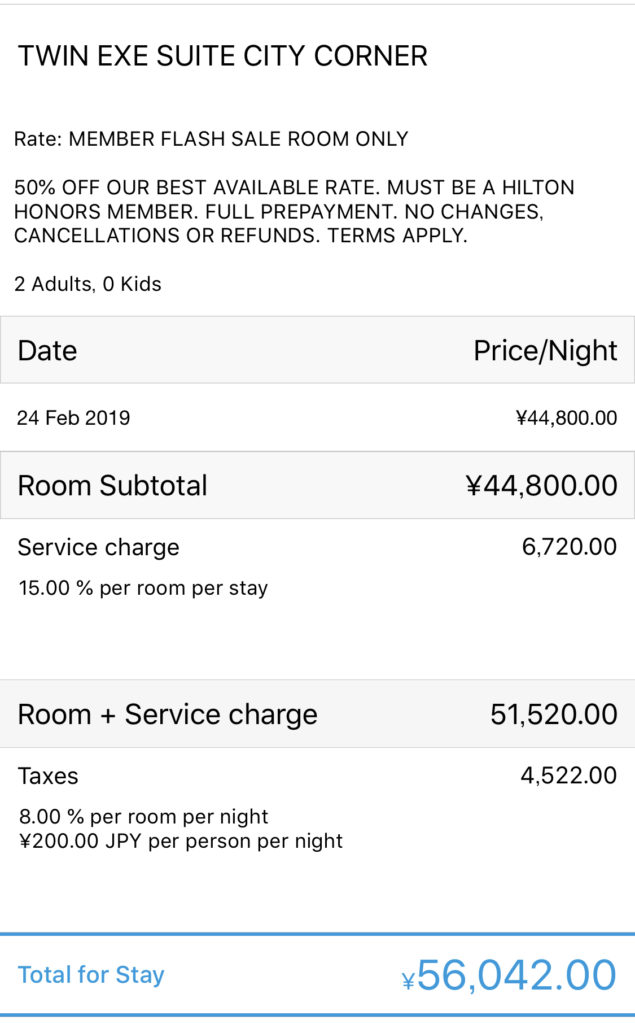The height and width of the screenshot is (1024, 635).
Task: Click the Price/Night column header
Action: [x=545, y=350]
